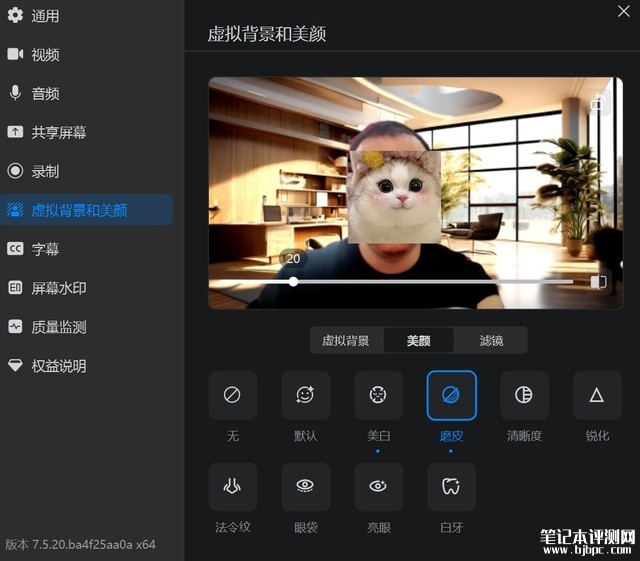Select 磨皮 skin smoothing effect
The height and width of the screenshot is (561, 640).
451,395
